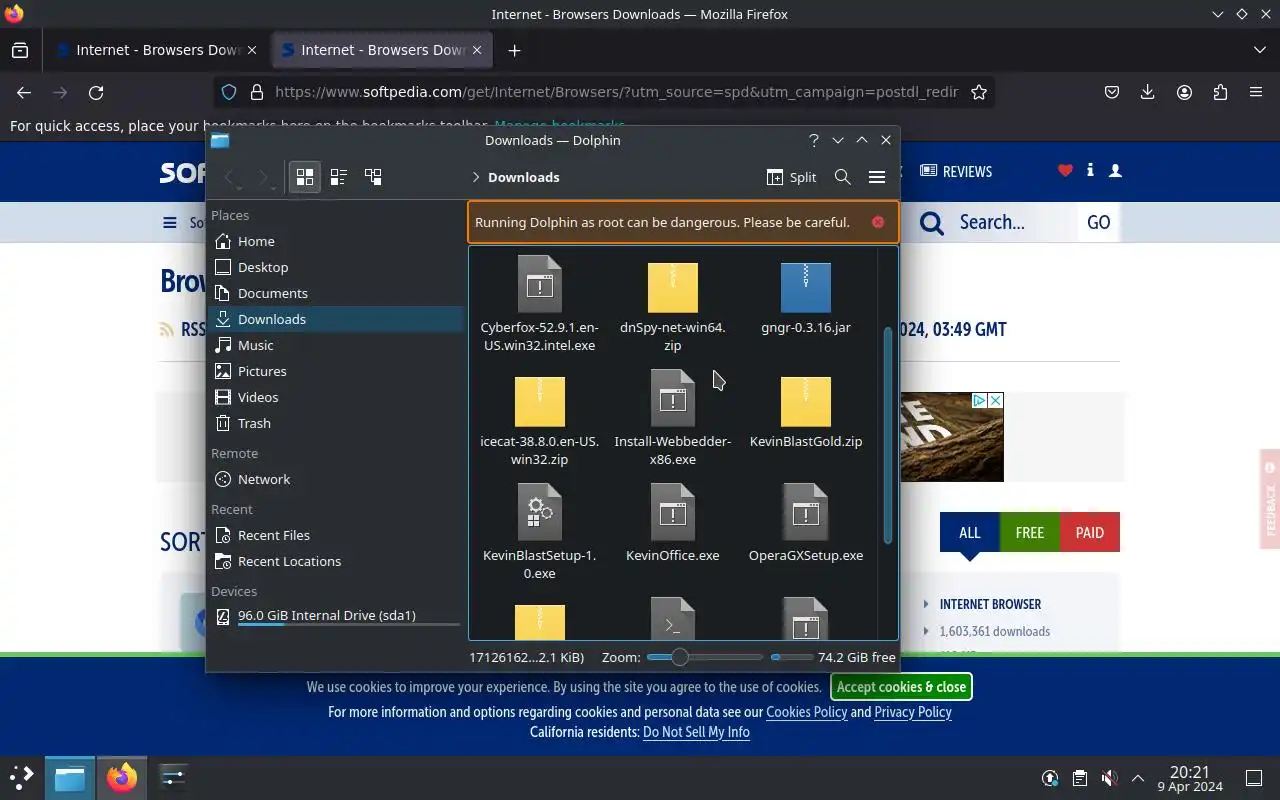Image resolution: width=1280 pixels, height=800 pixels.
Task: Select KevinBlastSetup-1.0.exe file icon
Action: click(540, 513)
